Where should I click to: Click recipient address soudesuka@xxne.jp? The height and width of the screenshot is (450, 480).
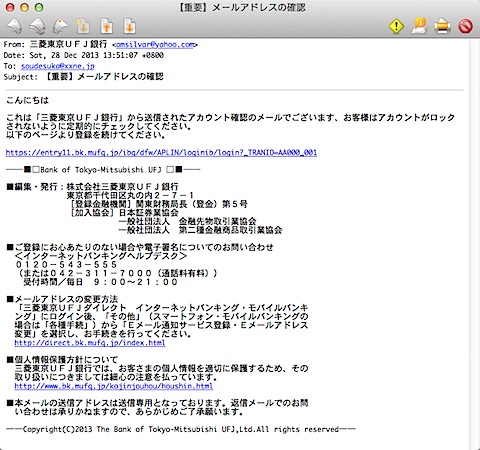coord(58,66)
